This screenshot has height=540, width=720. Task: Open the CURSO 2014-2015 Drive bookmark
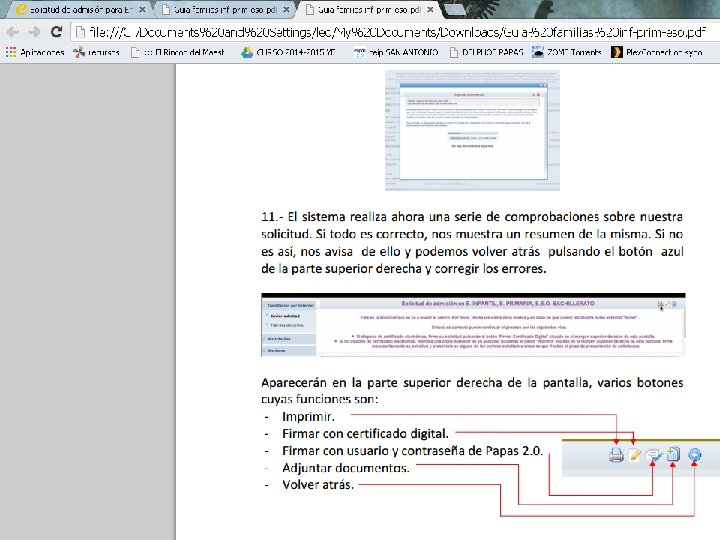click(288, 52)
